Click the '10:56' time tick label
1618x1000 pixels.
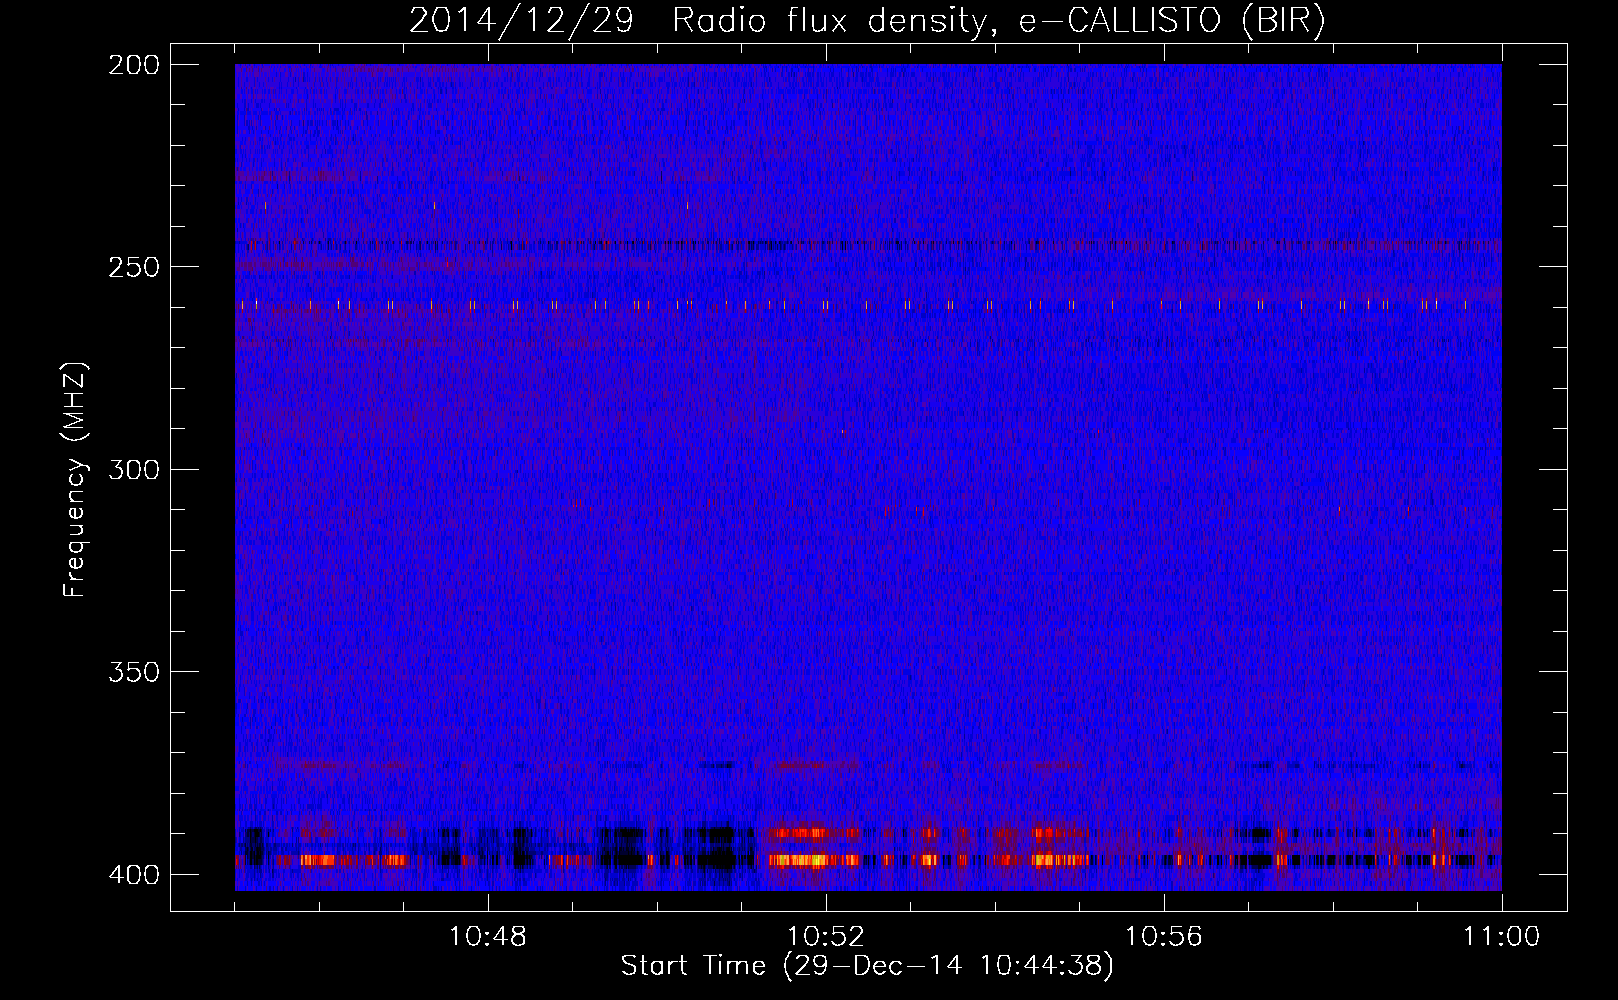(1164, 937)
